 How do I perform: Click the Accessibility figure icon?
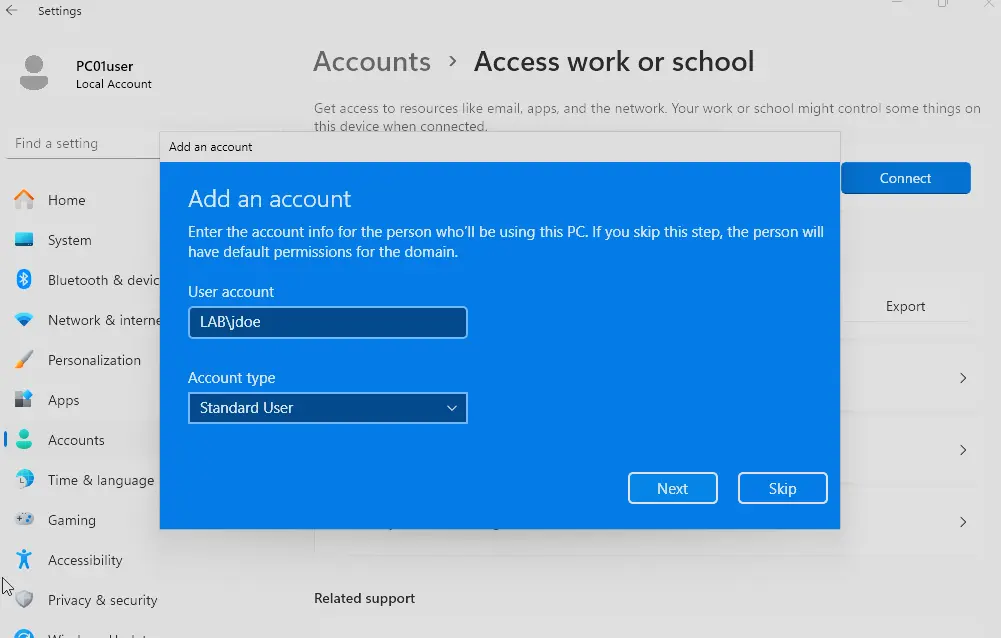point(24,559)
